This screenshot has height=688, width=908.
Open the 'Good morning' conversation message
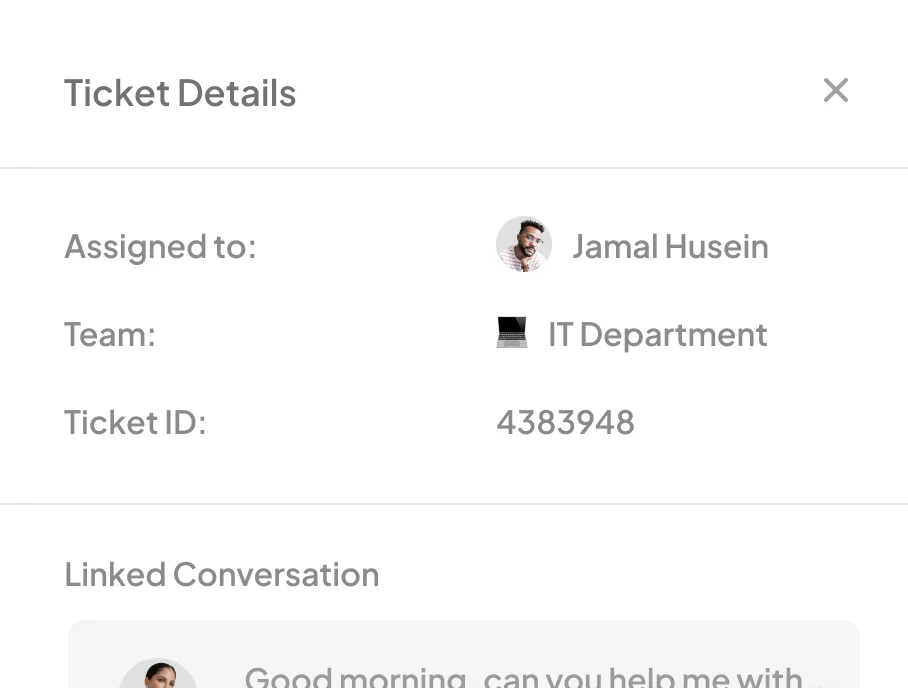coord(523,676)
